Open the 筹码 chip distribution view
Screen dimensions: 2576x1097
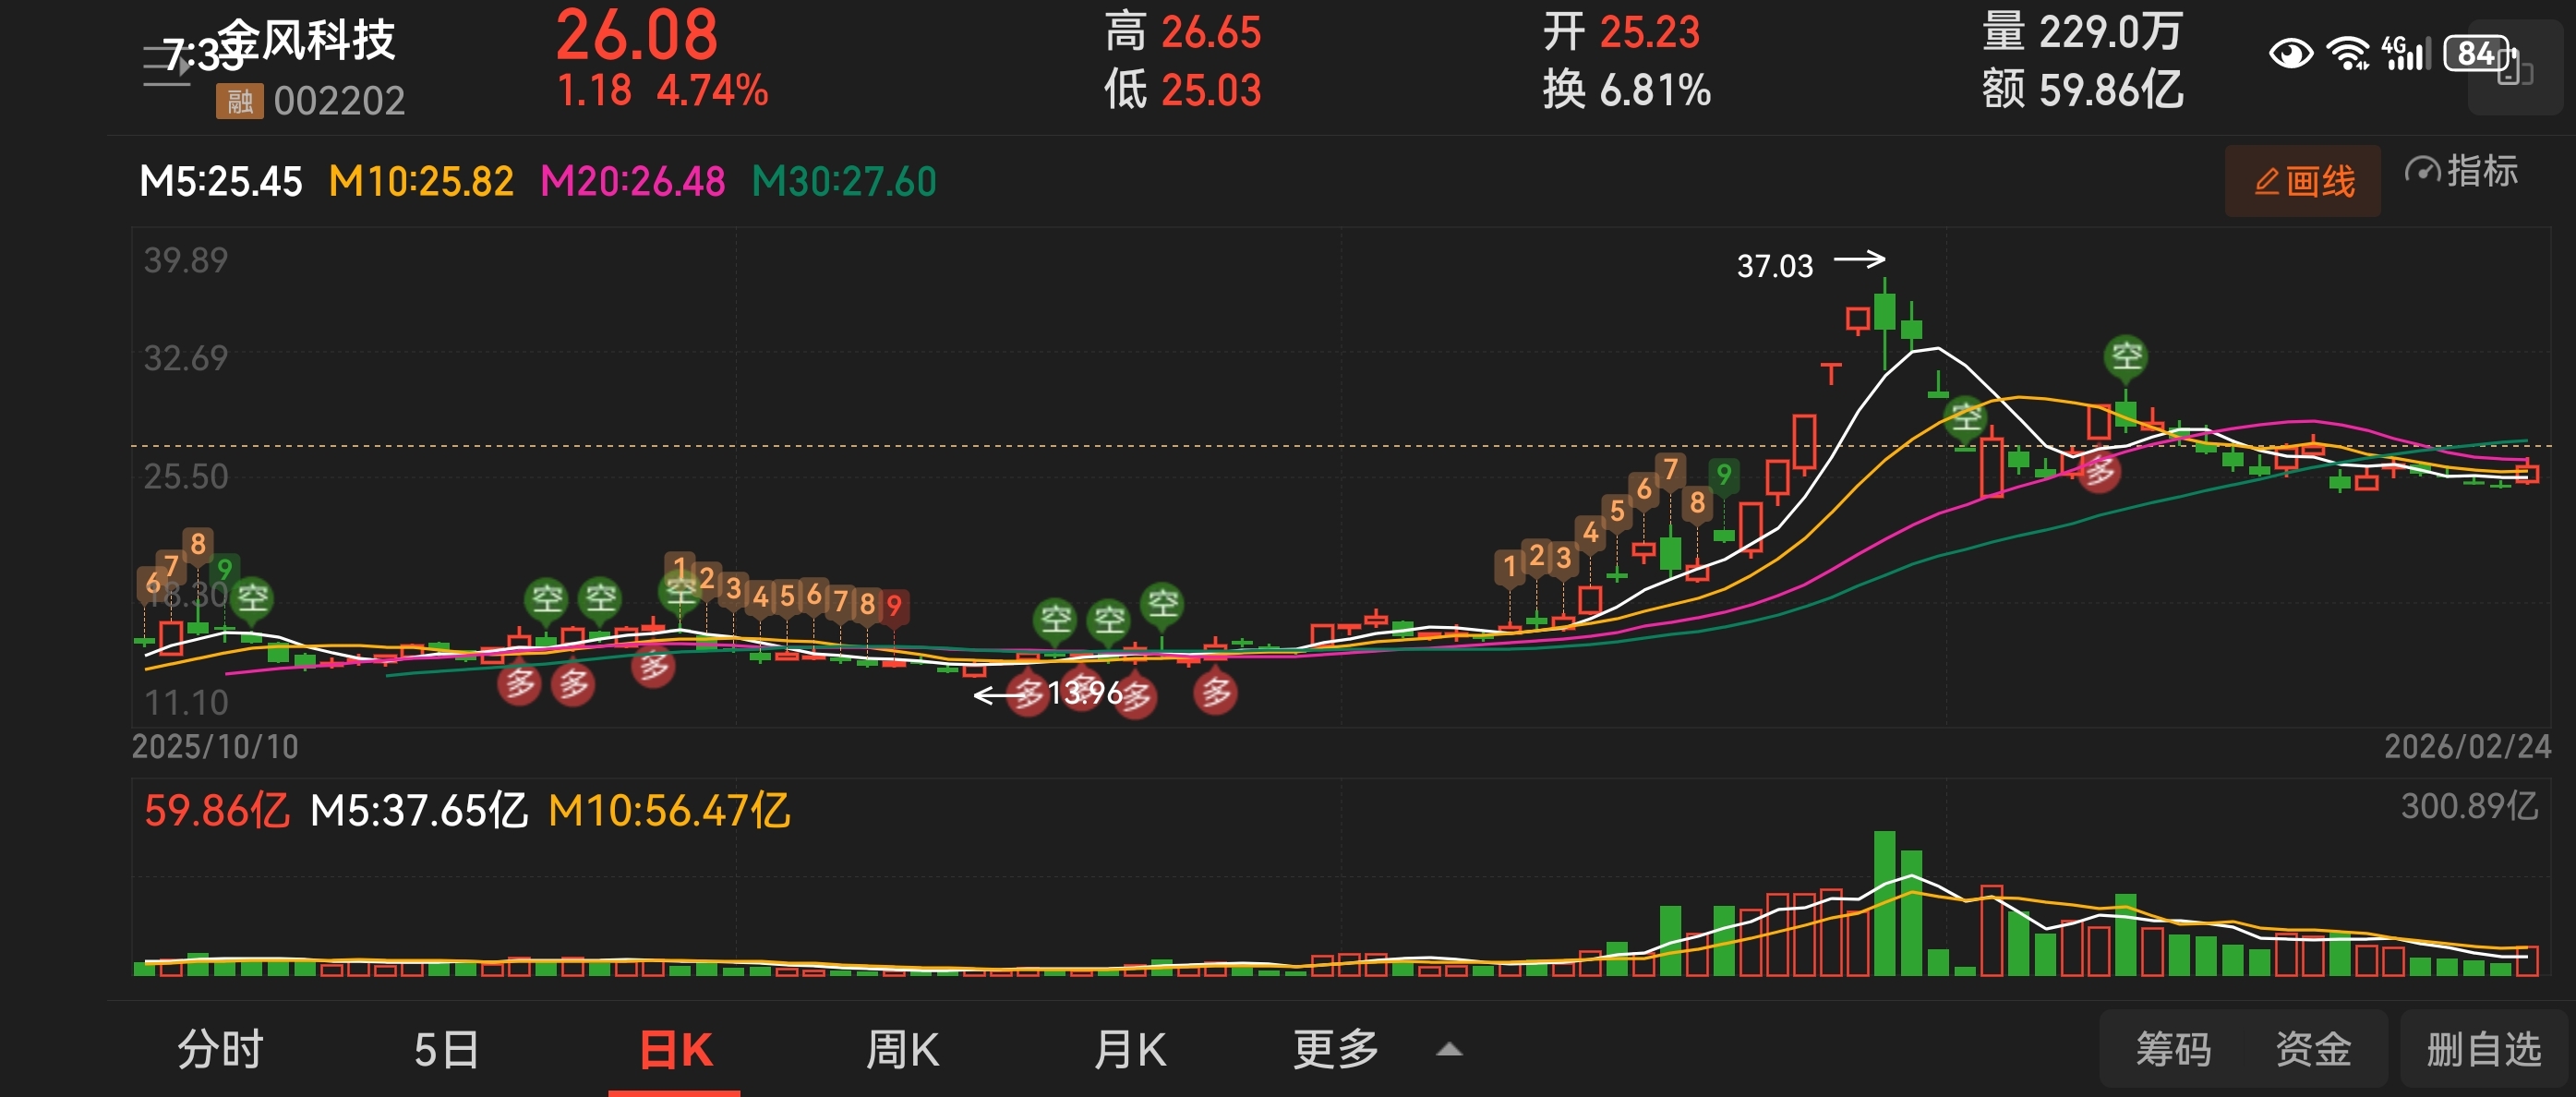pyautogui.click(x=2173, y=1049)
